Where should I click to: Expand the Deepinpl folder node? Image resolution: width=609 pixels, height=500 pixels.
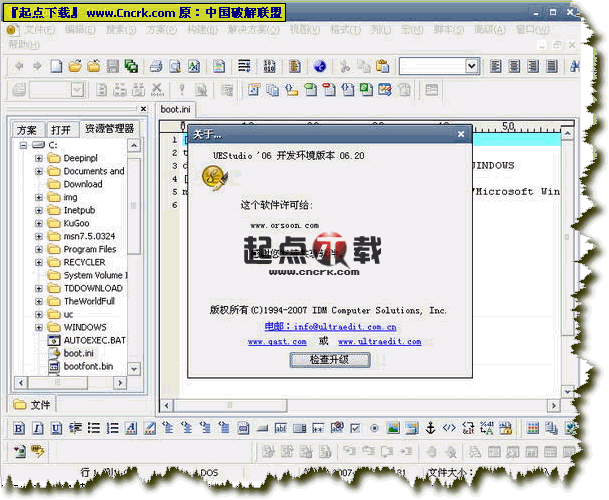pos(39,158)
